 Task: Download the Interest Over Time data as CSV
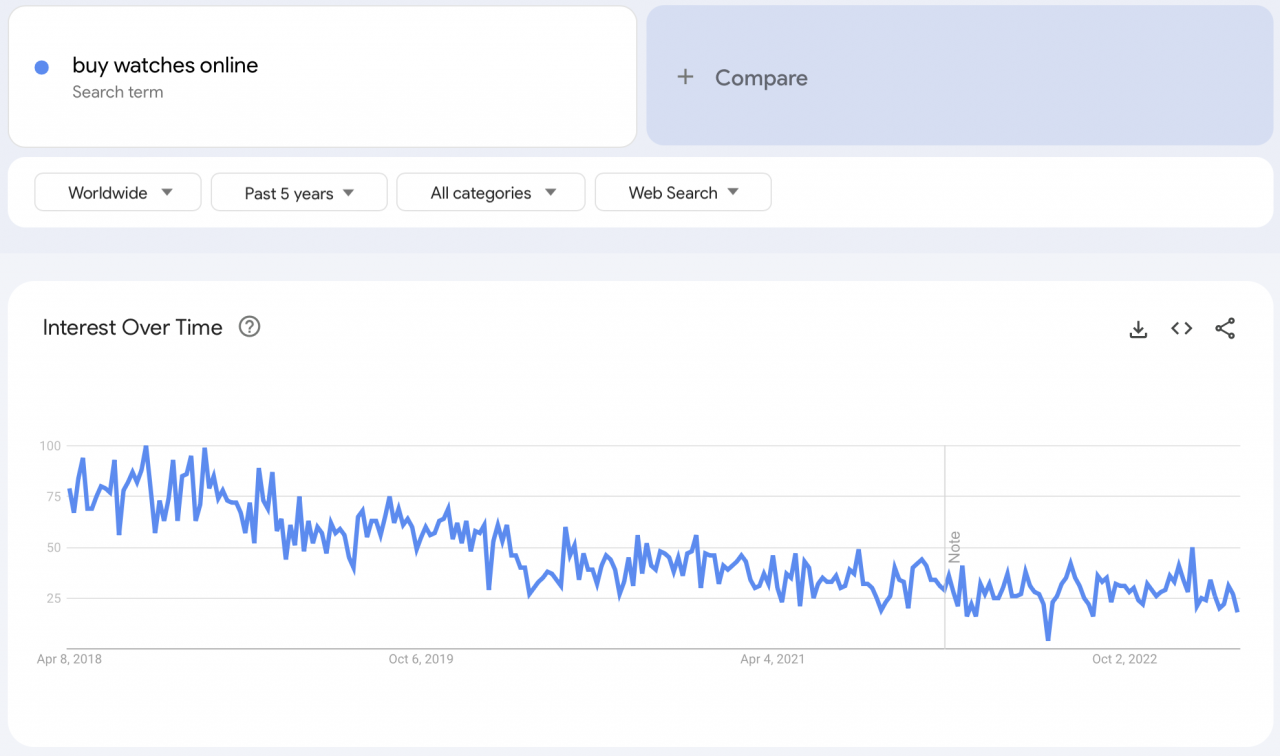pos(1138,328)
